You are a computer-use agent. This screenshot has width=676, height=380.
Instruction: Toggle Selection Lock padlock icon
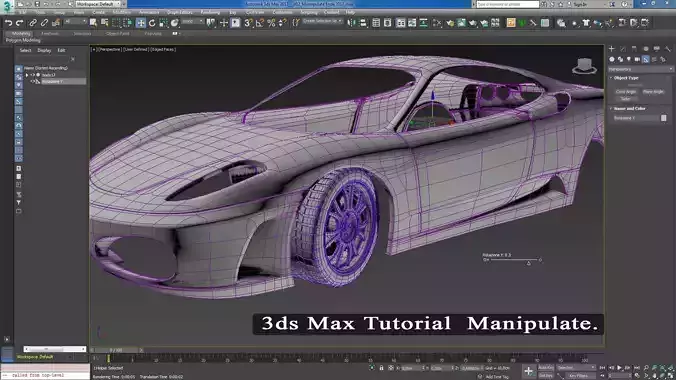coord(382,368)
